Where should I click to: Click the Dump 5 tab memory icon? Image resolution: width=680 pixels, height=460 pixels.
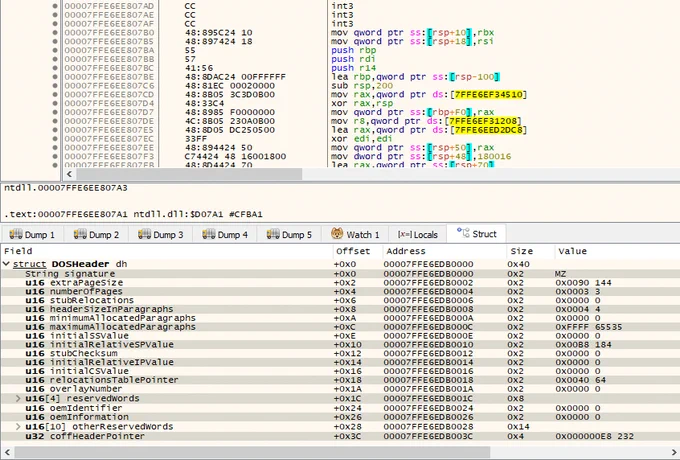point(273,235)
